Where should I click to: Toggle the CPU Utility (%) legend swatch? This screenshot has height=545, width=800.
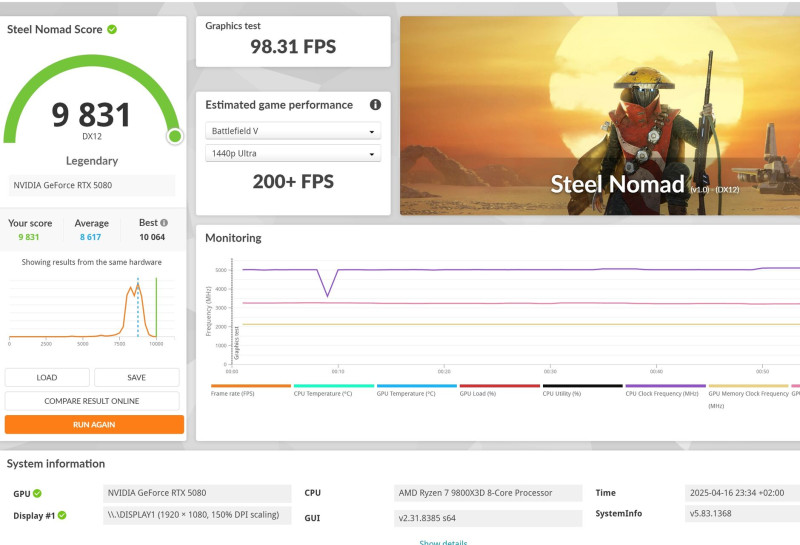[583, 386]
